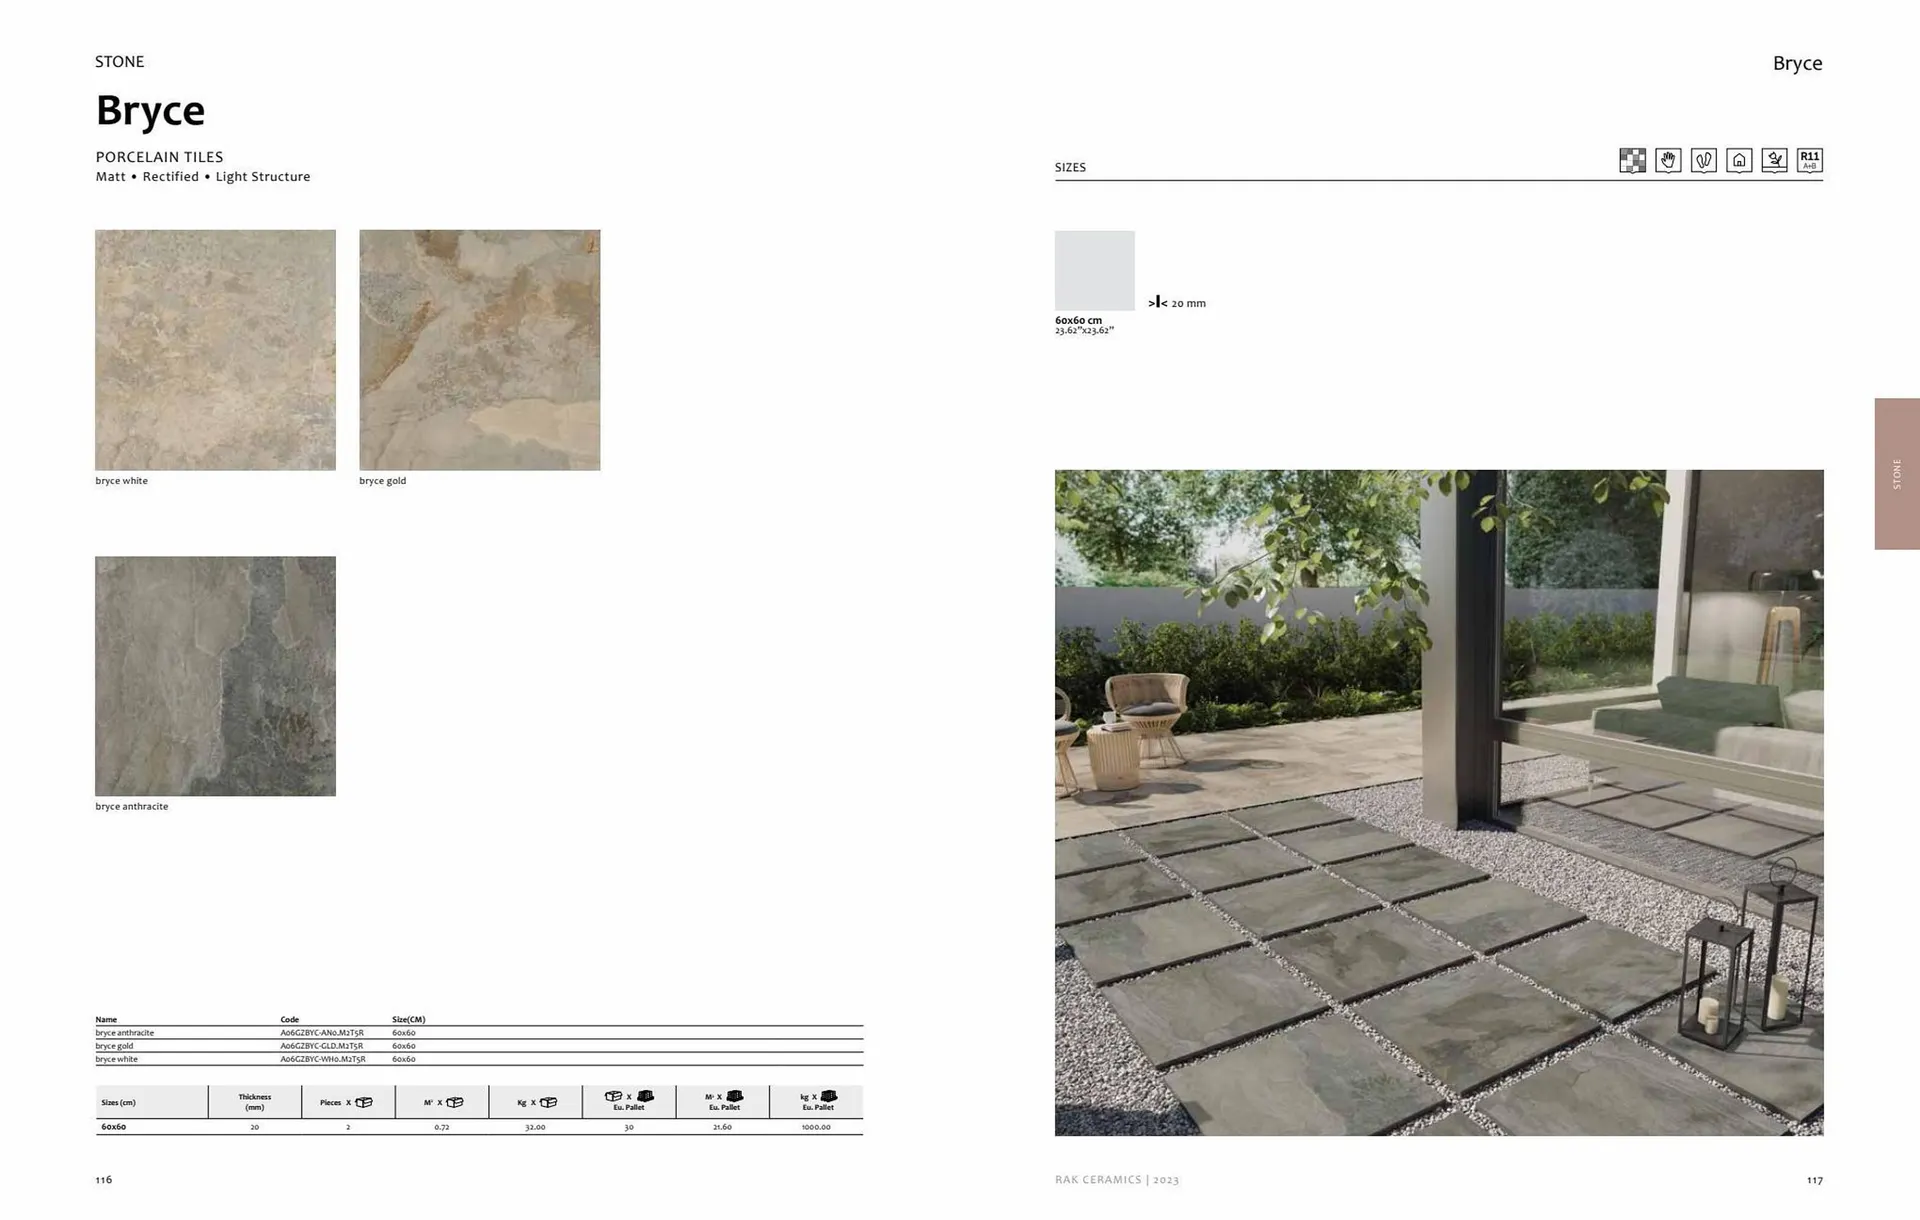Click the box icon in Pieces column
1920x1220 pixels.
coord(364,1102)
